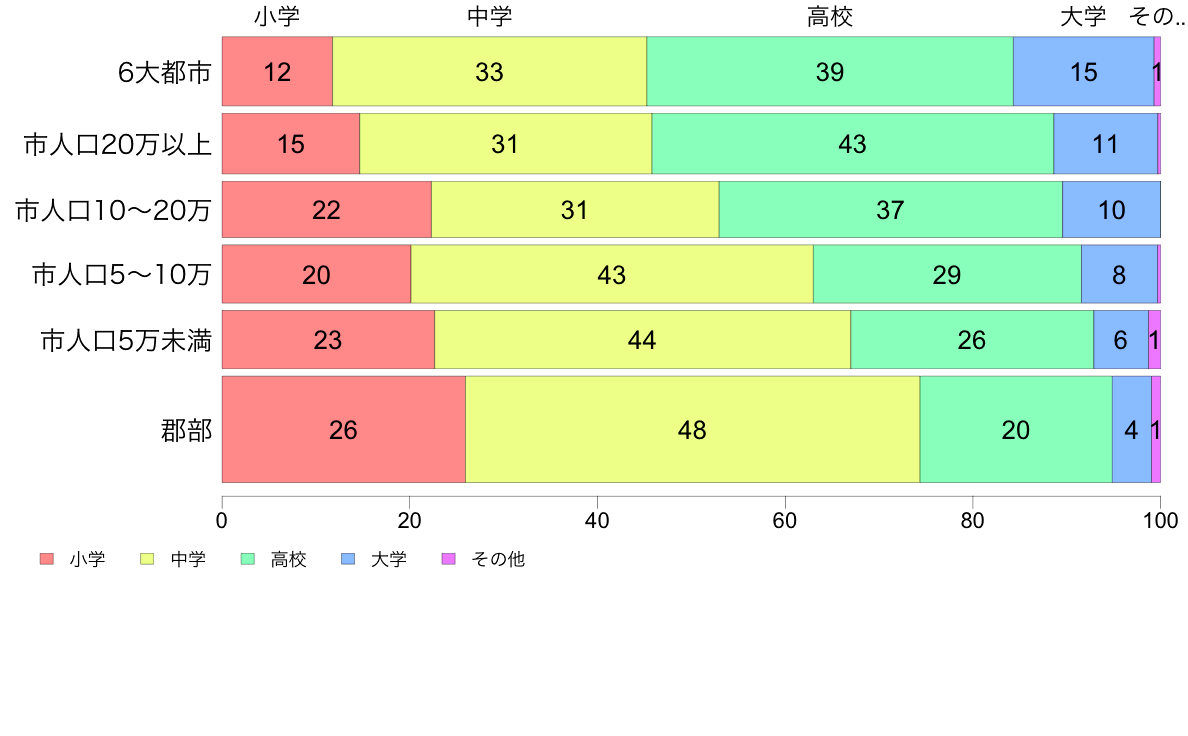Click the 48 segment in 郡部 bar
The height and width of the screenshot is (736, 1188).
[692, 429]
